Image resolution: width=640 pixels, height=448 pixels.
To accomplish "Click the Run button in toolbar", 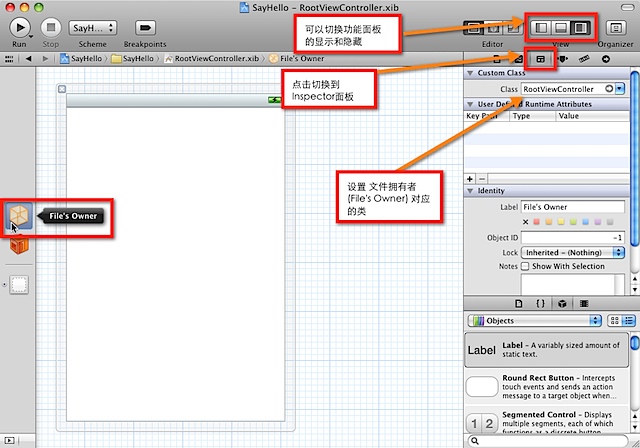I will pos(20,27).
